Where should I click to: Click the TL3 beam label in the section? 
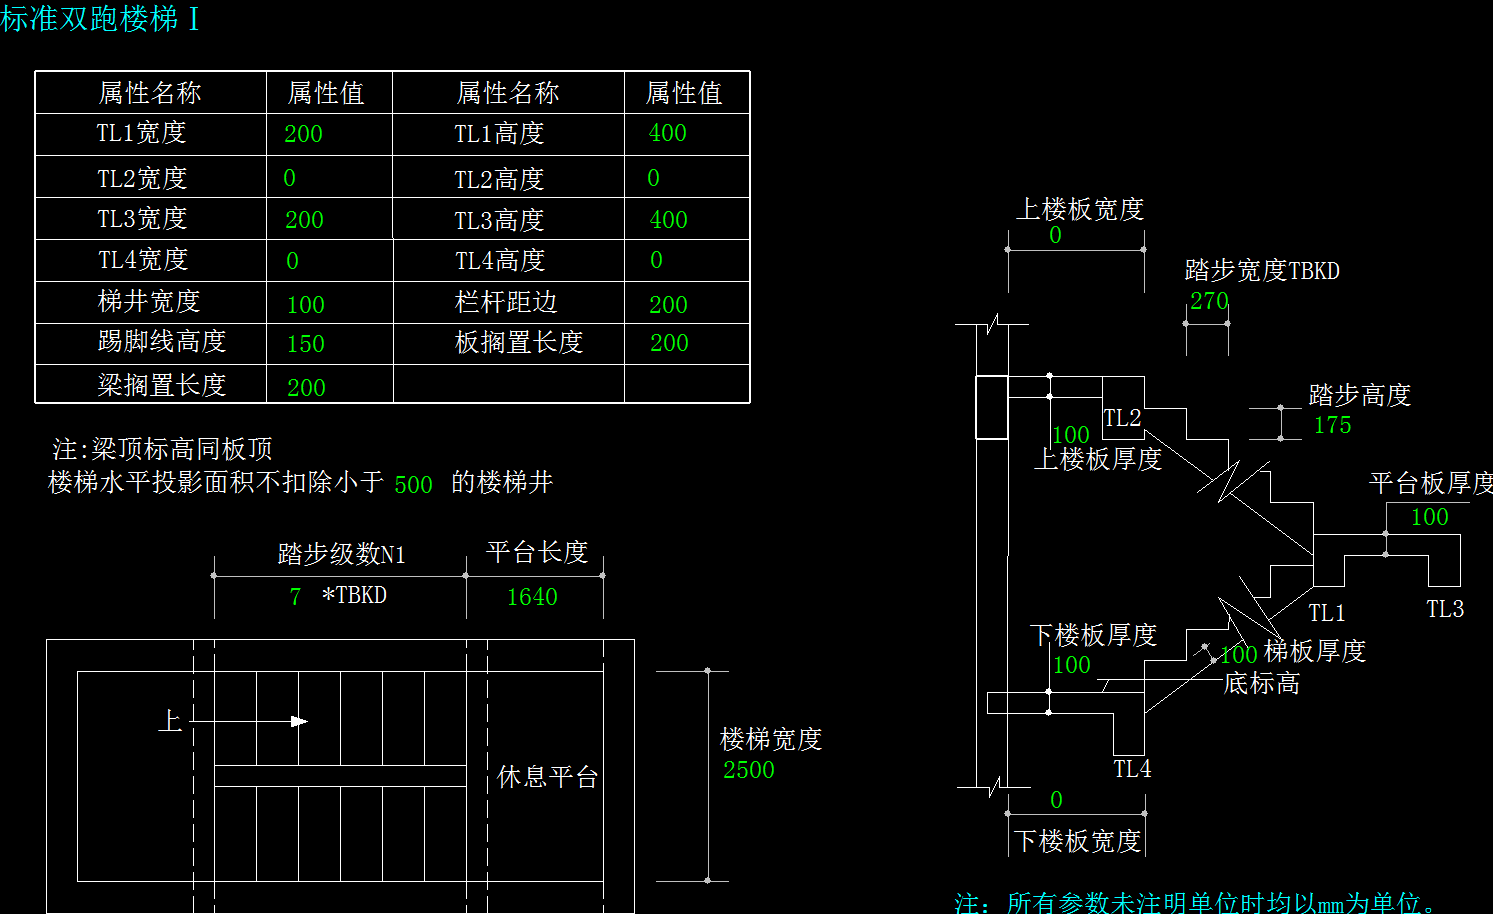(x=1445, y=609)
